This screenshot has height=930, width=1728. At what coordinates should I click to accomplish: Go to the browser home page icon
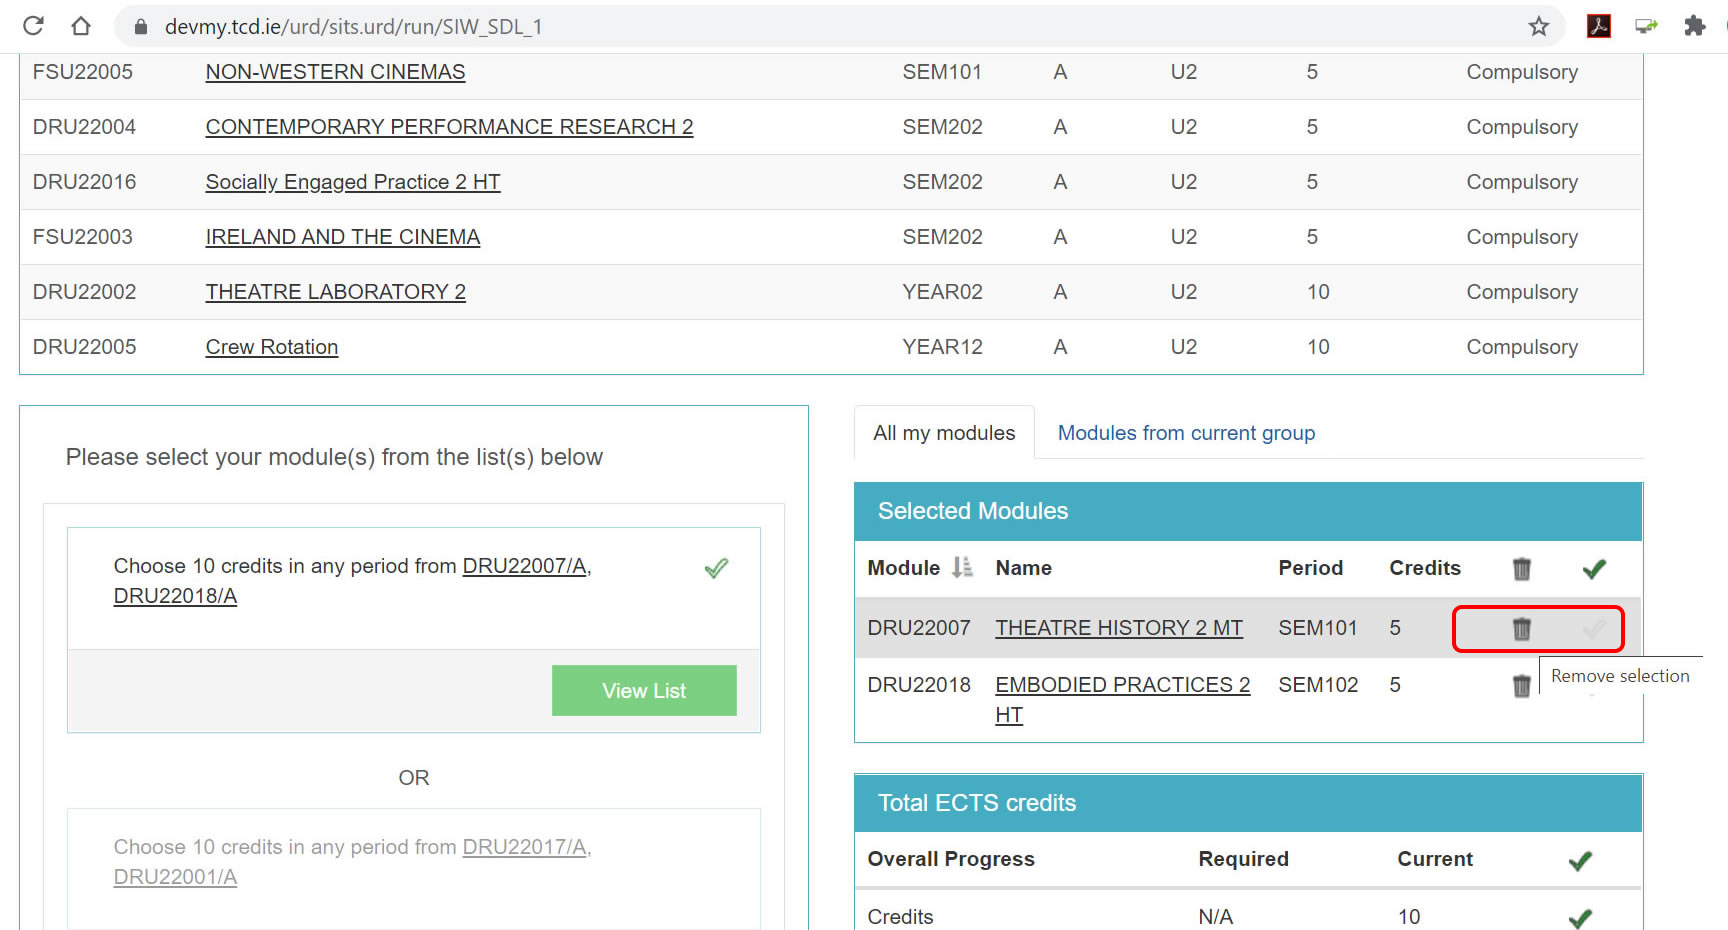tap(81, 26)
